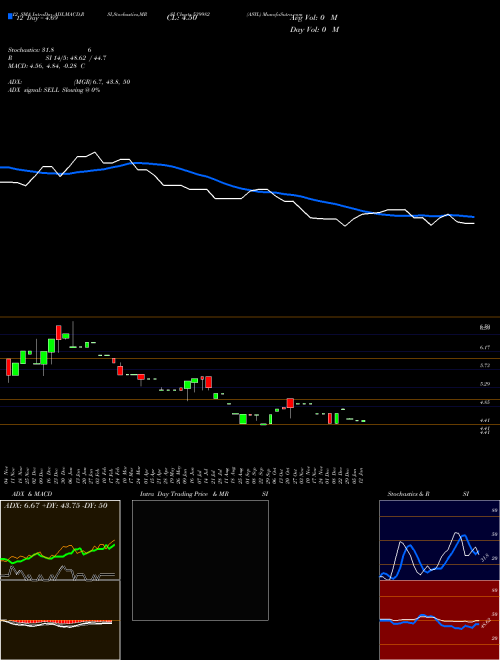The width and height of the screenshot is (500, 660).
Task: Click the blue SMA legend square
Action: coord(10,16)
